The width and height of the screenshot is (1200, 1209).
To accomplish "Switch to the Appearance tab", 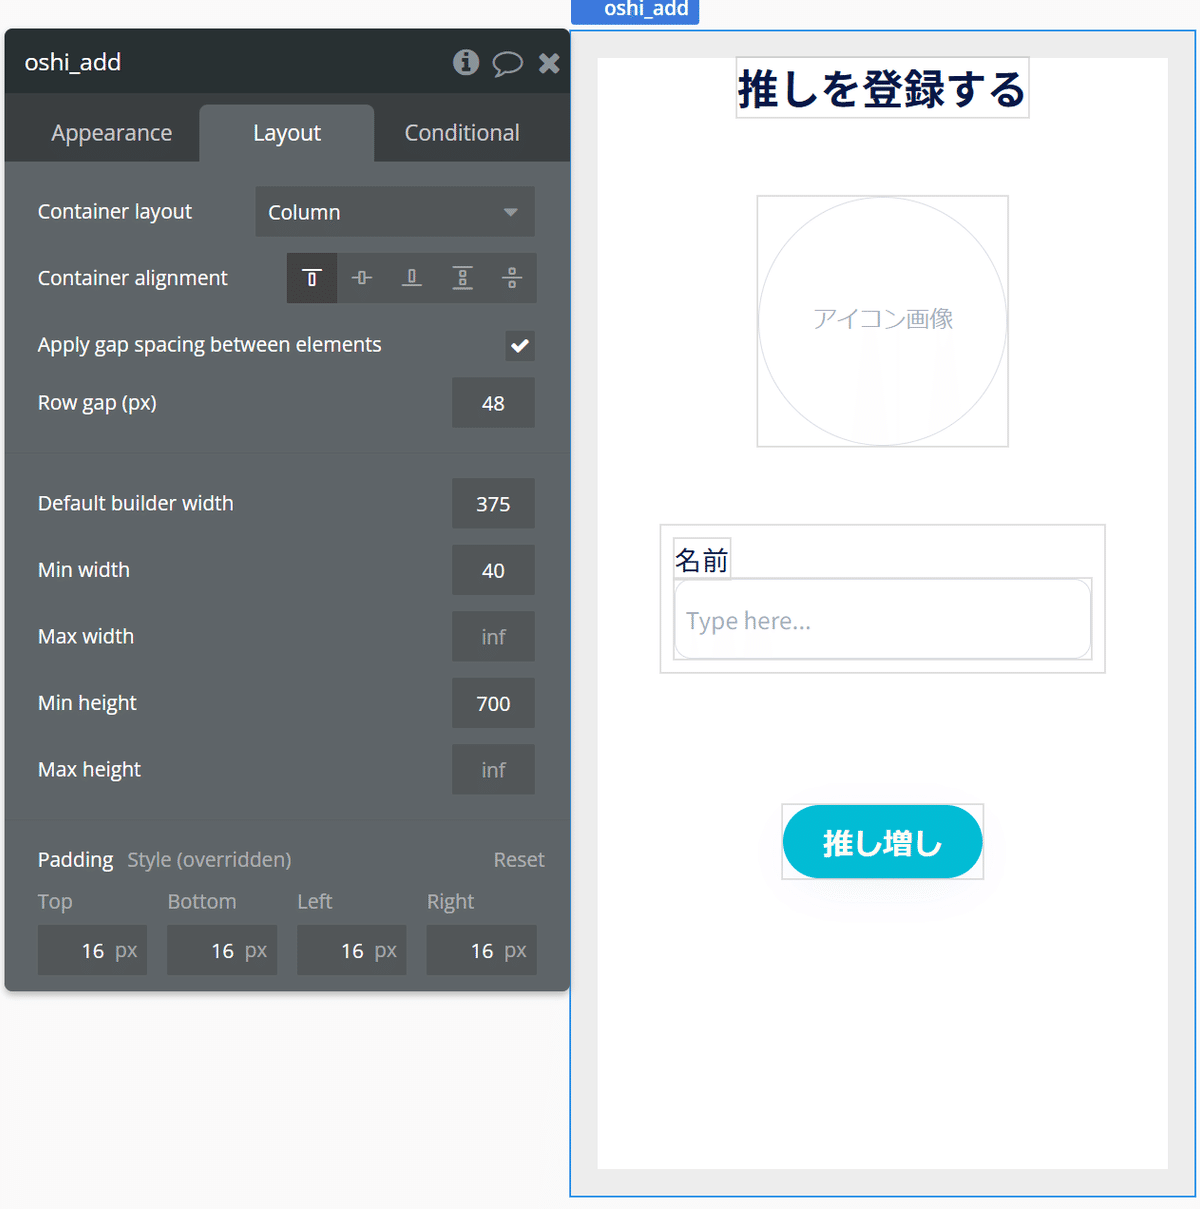I will (x=112, y=133).
